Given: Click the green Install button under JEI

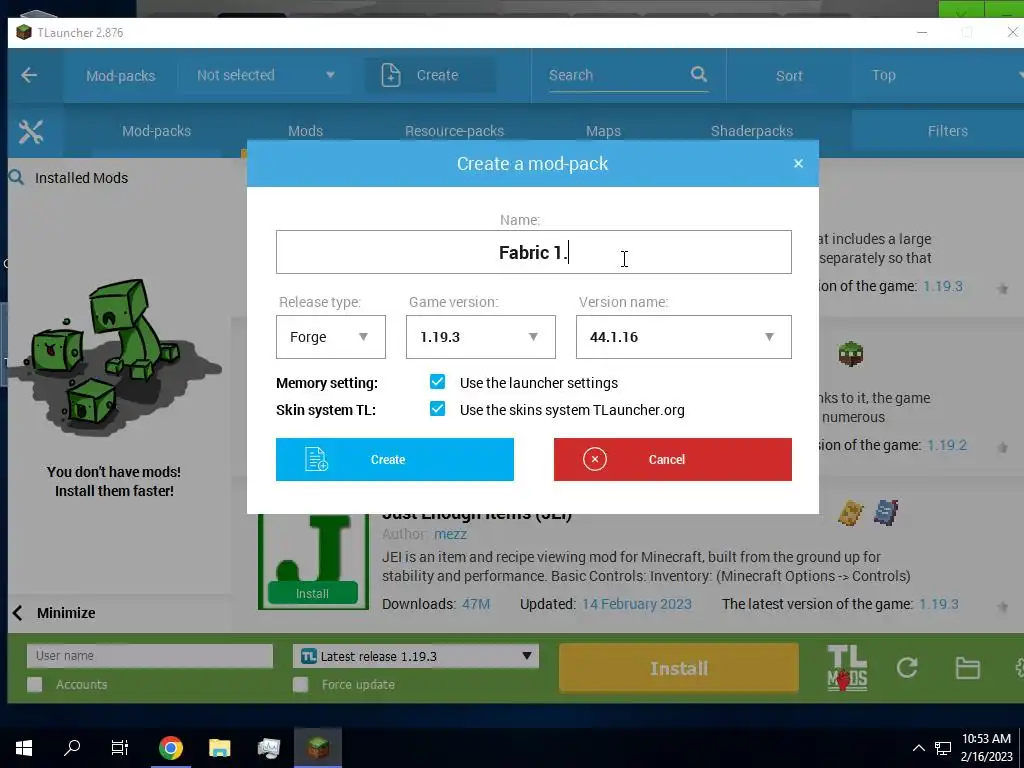Looking at the screenshot, I should (x=312, y=593).
